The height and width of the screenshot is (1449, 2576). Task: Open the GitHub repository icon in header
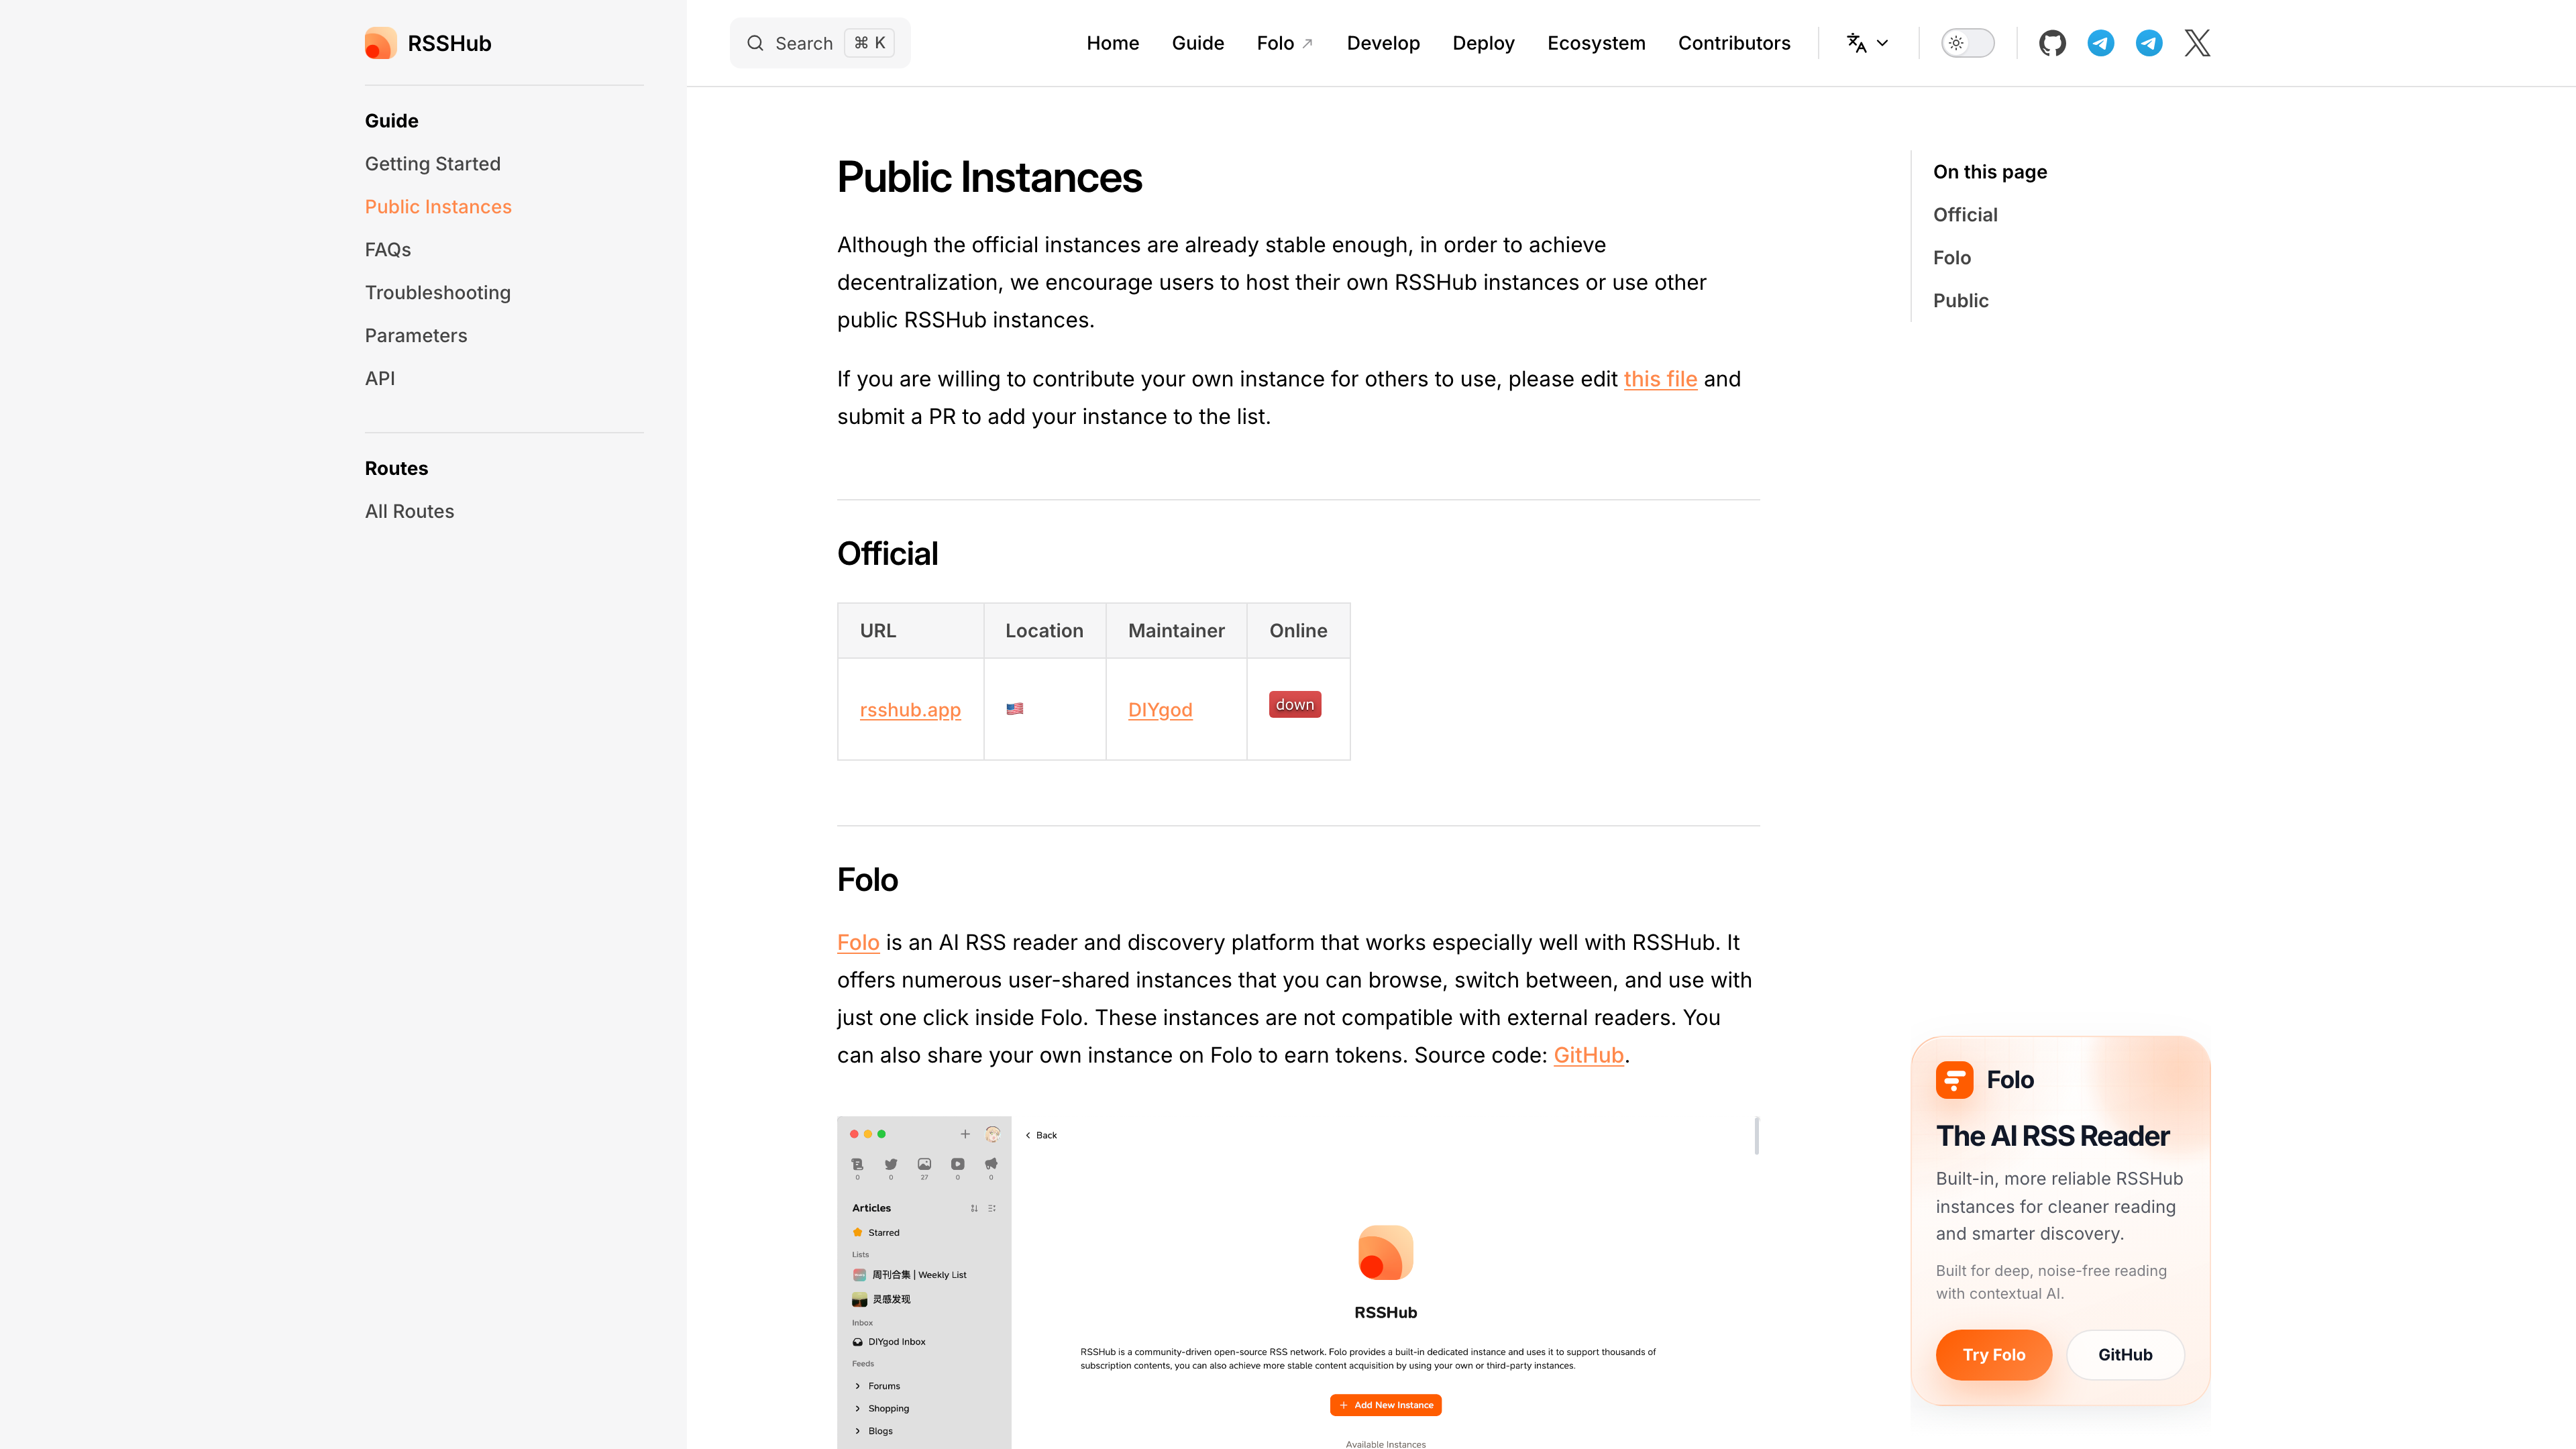pos(2052,43)
